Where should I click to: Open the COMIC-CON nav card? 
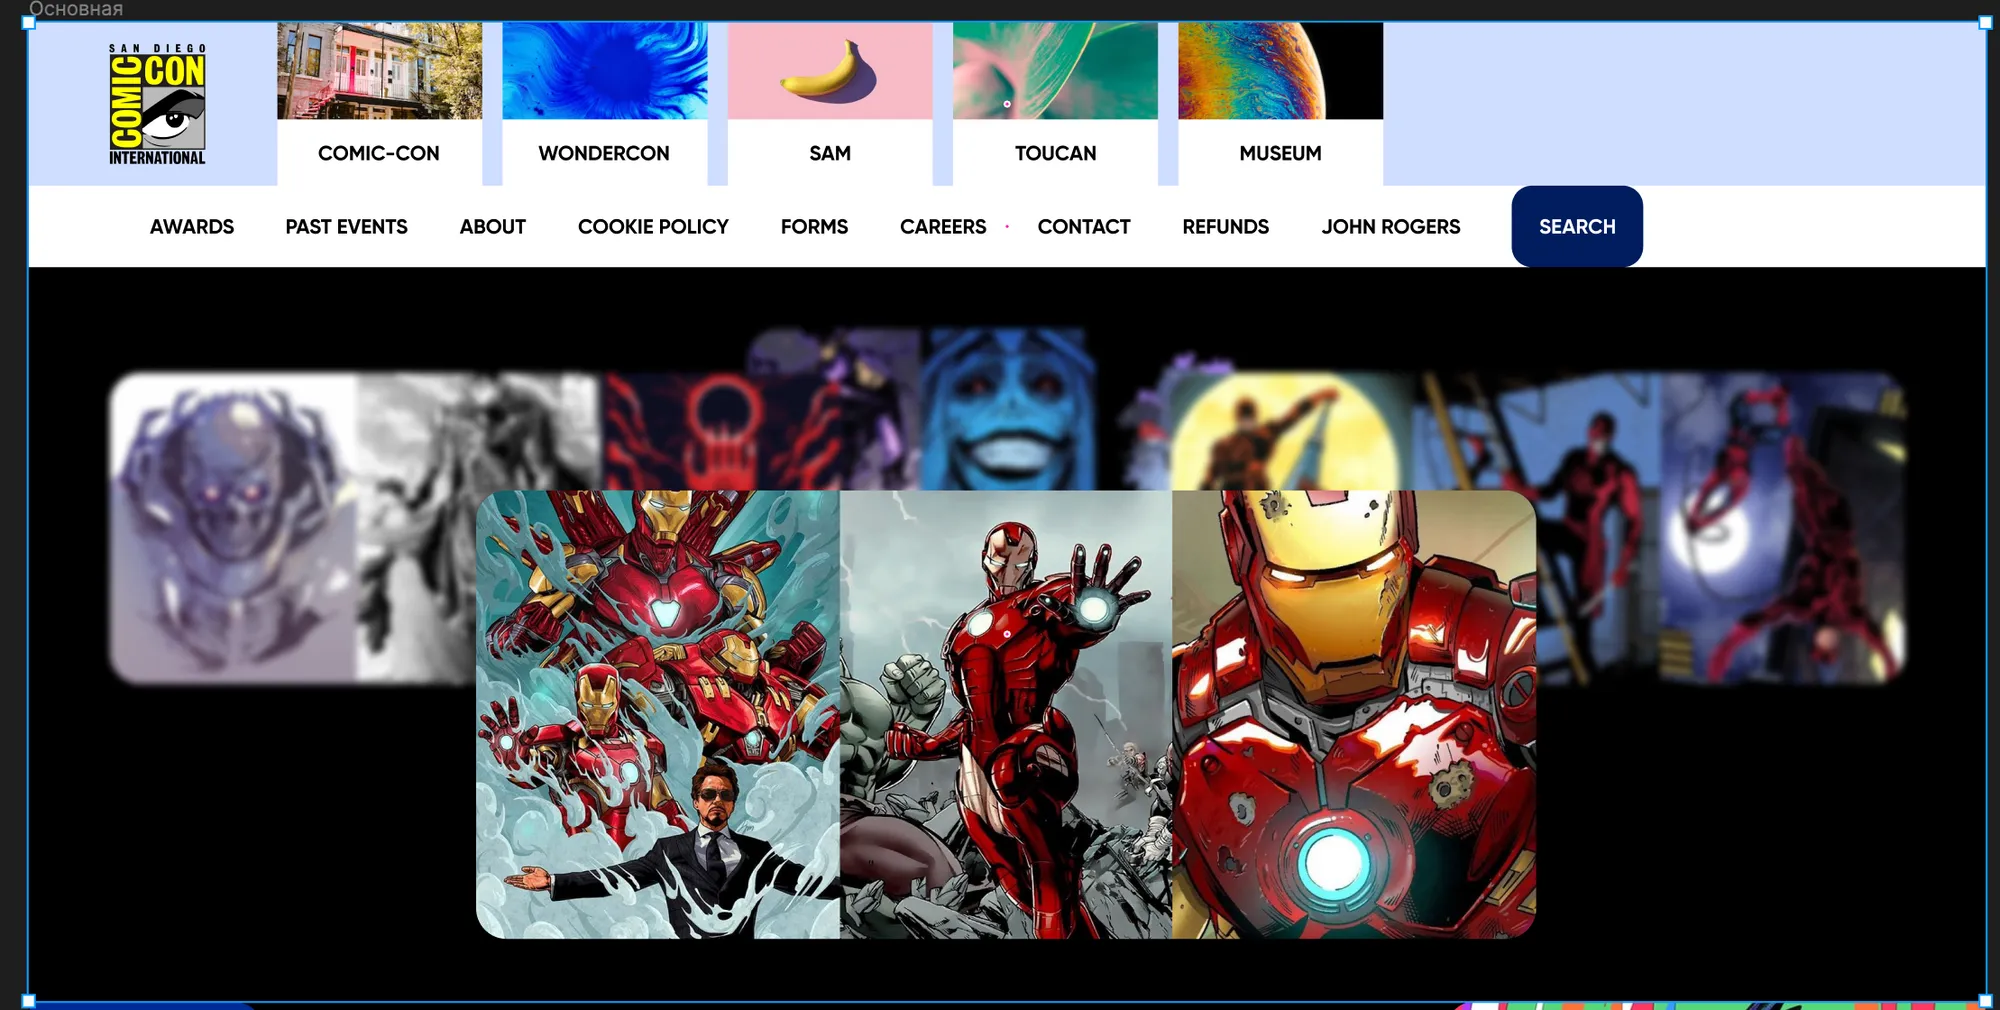[x=379, y=104]
